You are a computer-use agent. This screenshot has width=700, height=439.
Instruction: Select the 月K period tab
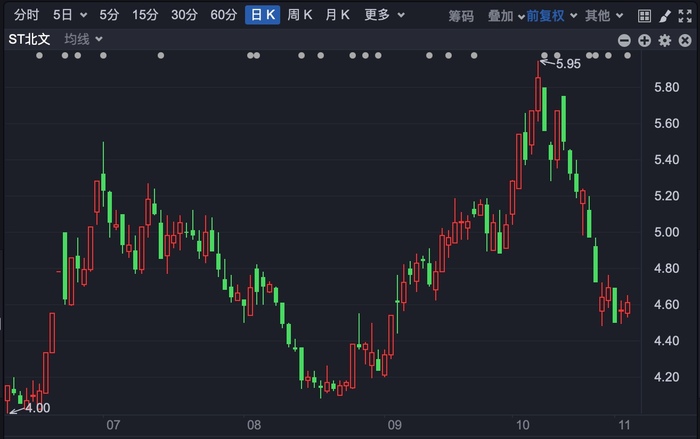[337, 15]
